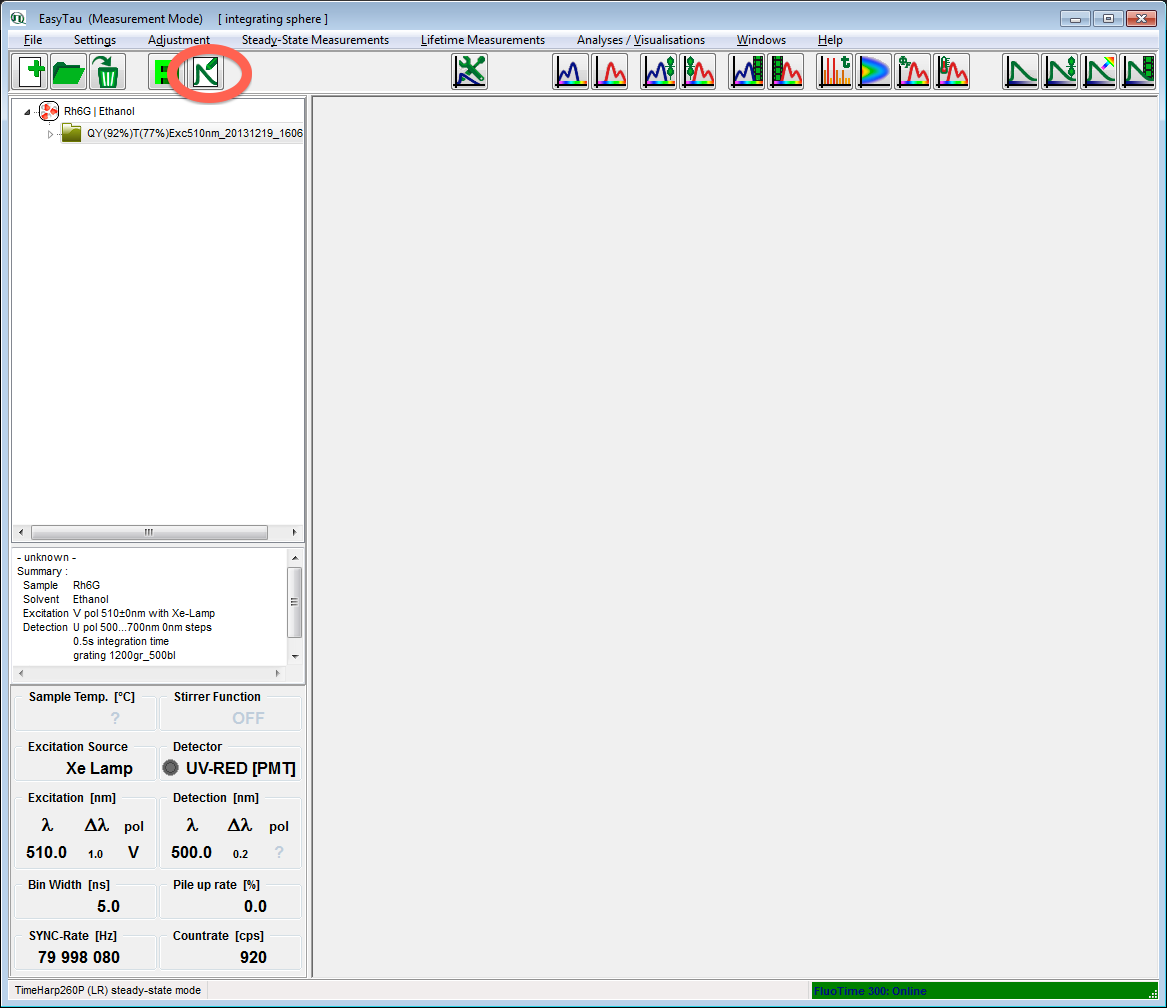Click the detector status indicator next to UV-RED

[x=171, y=768]
